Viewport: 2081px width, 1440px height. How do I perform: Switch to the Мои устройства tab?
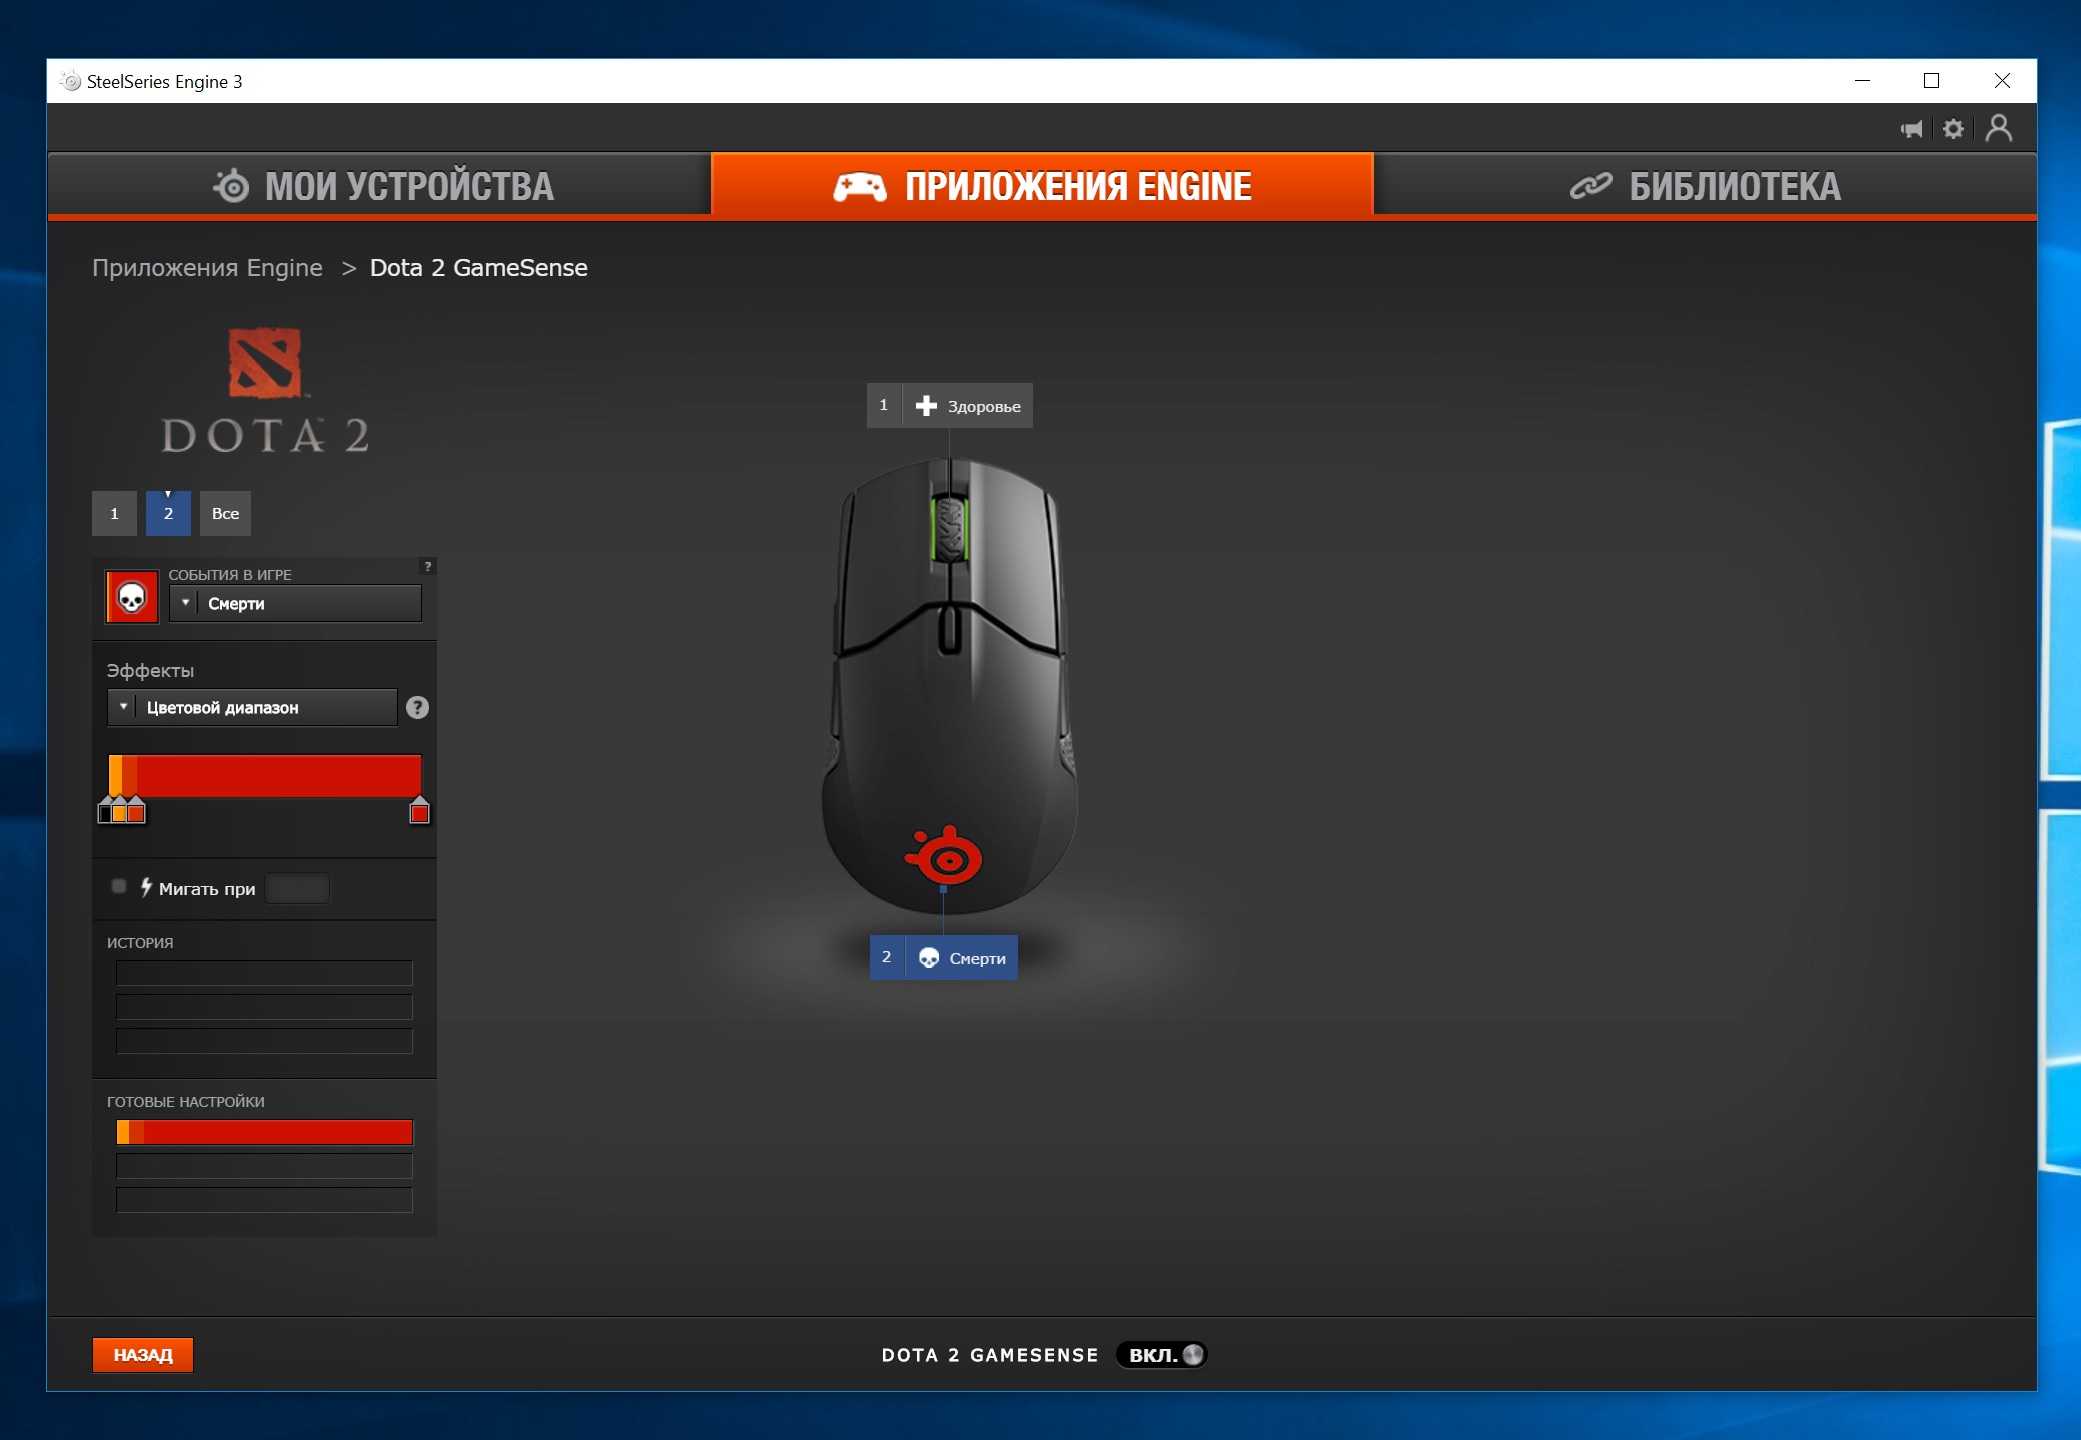(x=380, y=186)
